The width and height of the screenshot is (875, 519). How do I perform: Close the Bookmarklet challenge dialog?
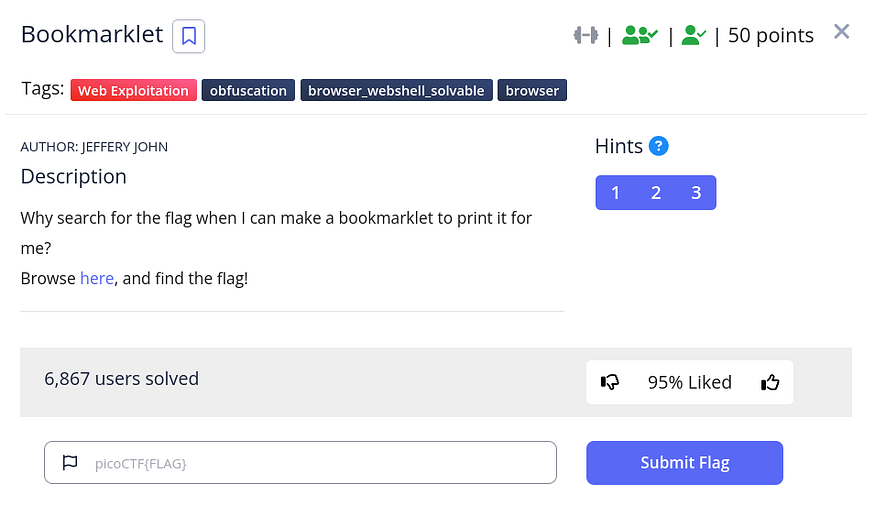point(842,32)
